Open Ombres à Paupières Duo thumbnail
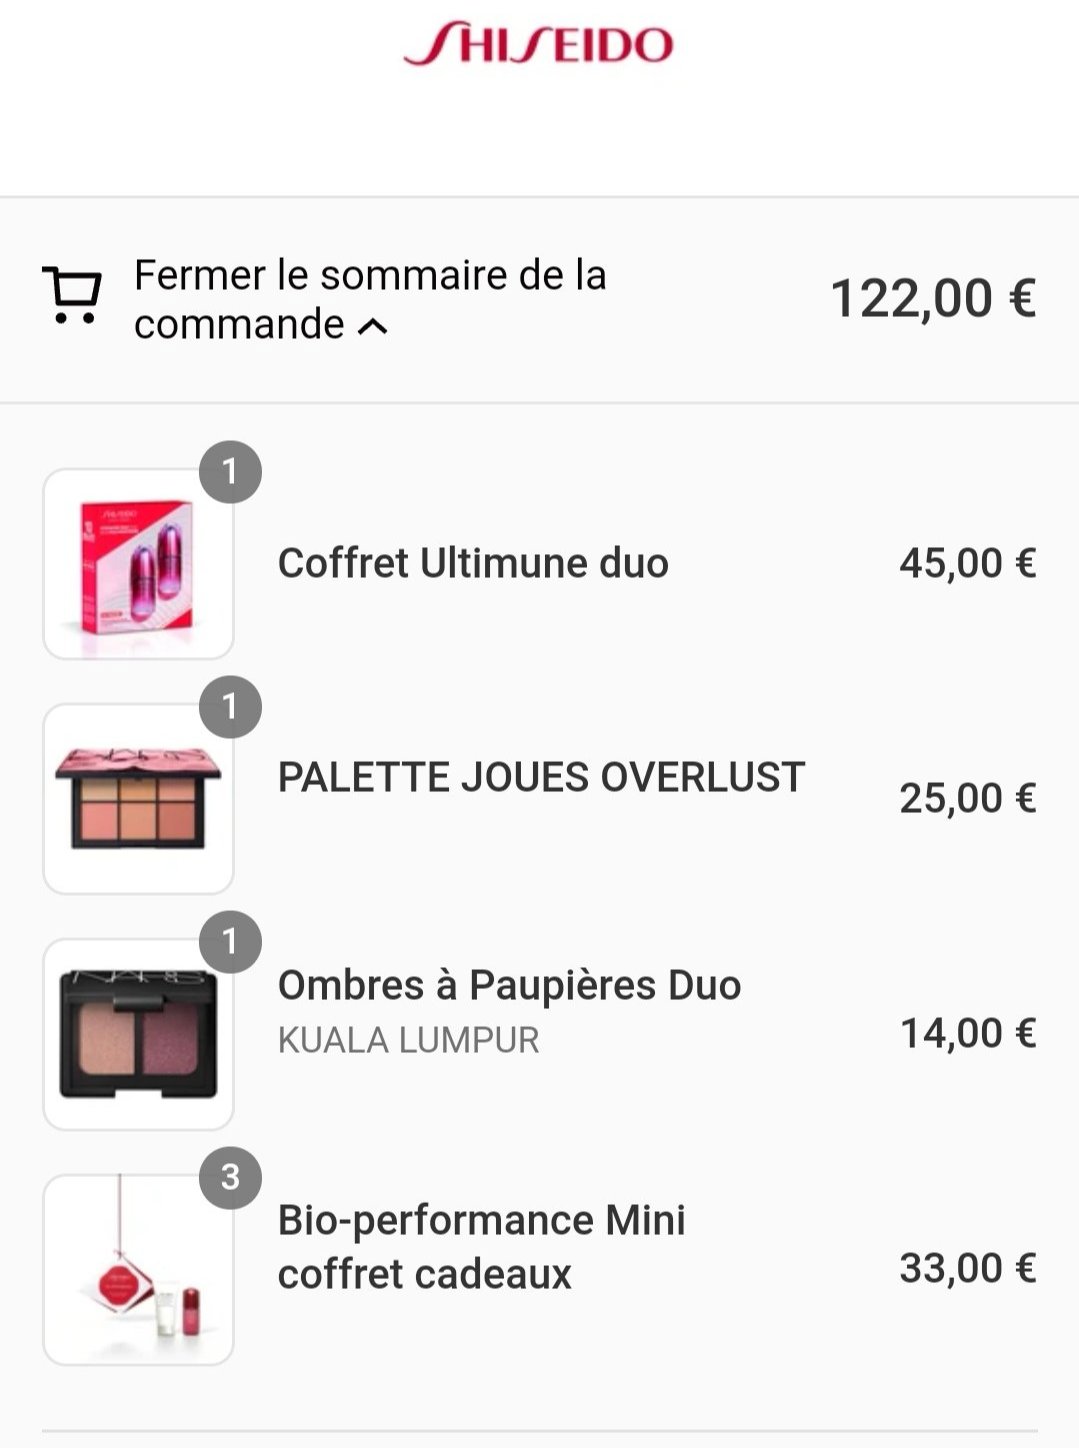Viewport: 1079px width, 1454px height. click(x=138, y=1034)
